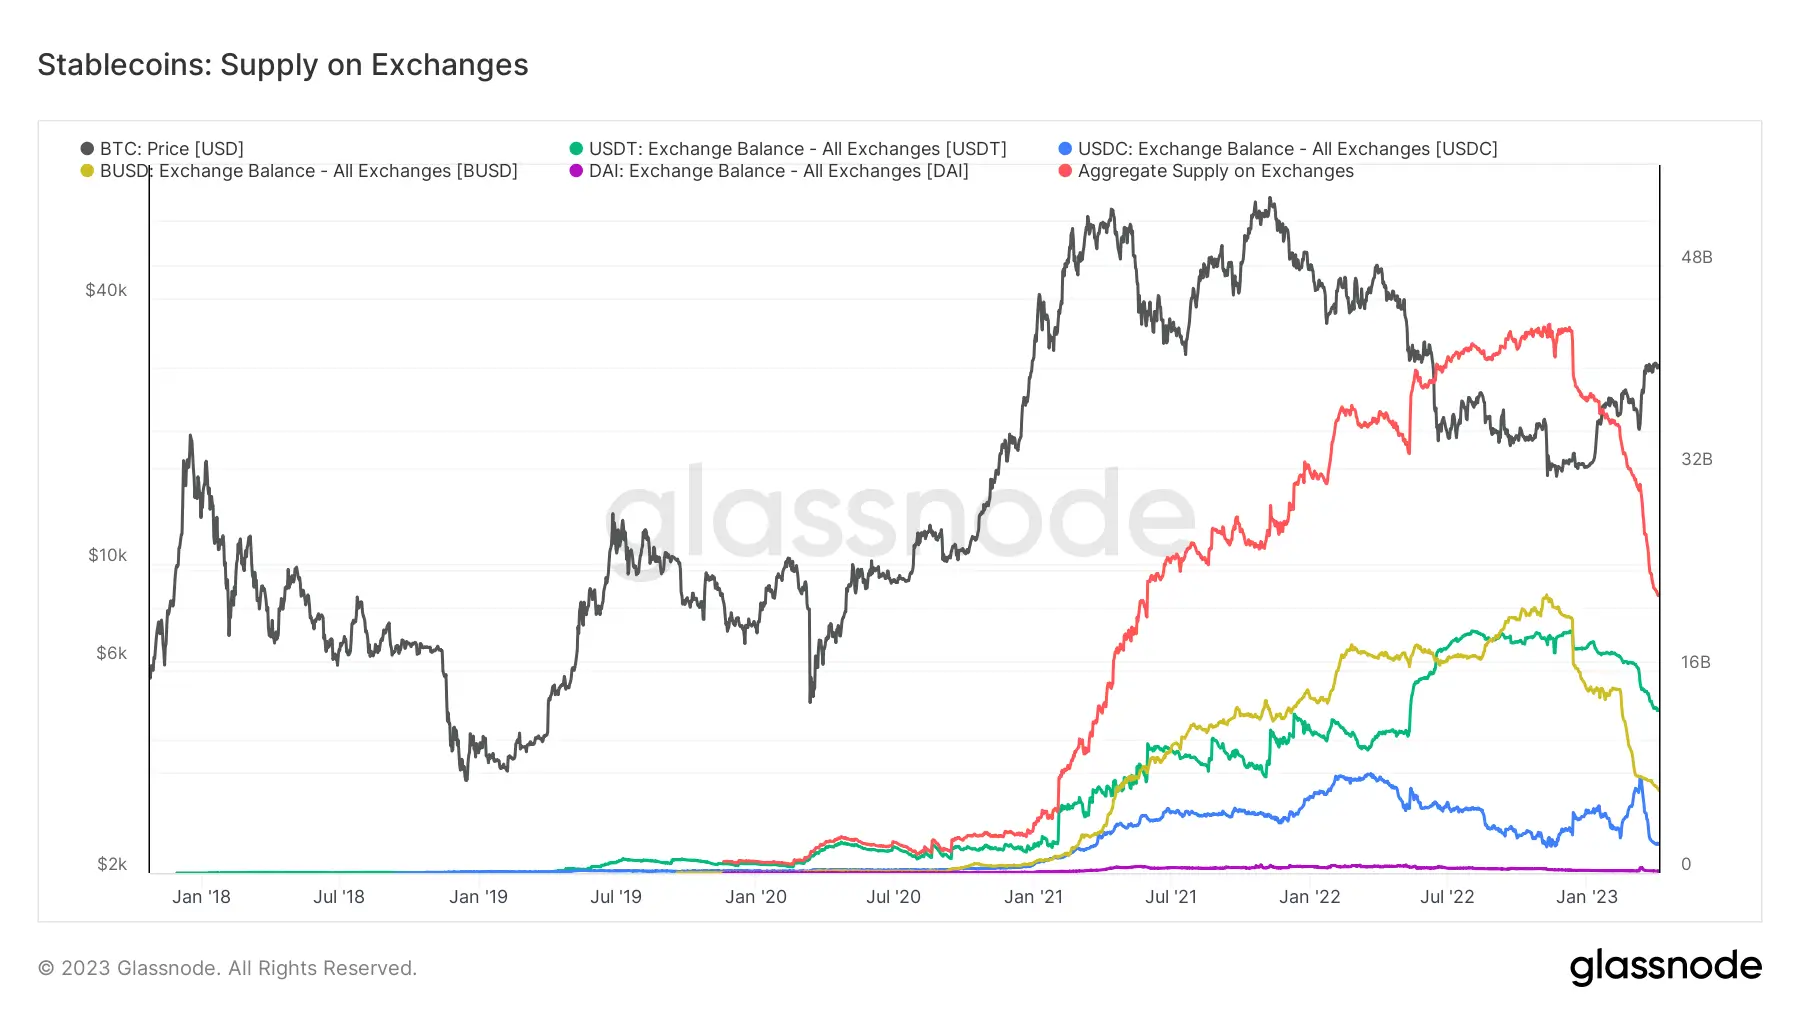This screenshot has height=1013, width=1800.
Task: Click the gray BTC Price legend dot
Action: (87, 149)
